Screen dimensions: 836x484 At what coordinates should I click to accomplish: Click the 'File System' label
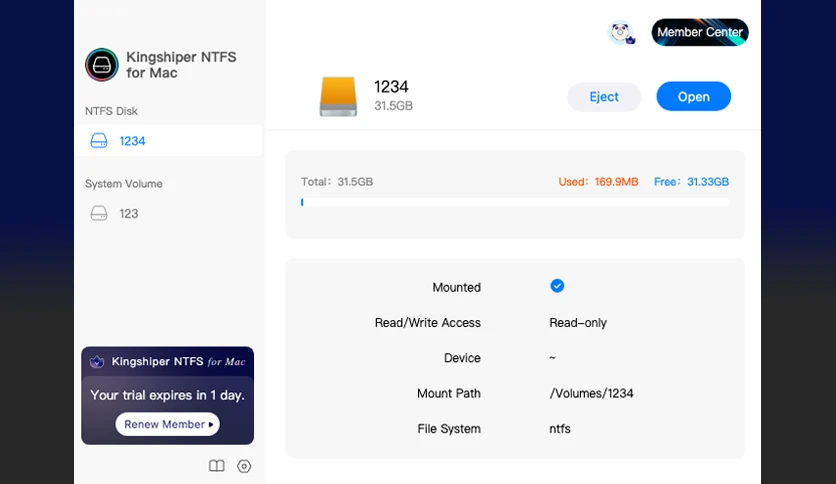coord(449,429)
